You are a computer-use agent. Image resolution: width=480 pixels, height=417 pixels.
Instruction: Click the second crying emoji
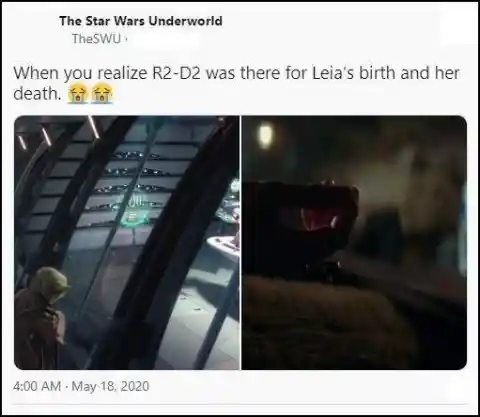point(102,94)
